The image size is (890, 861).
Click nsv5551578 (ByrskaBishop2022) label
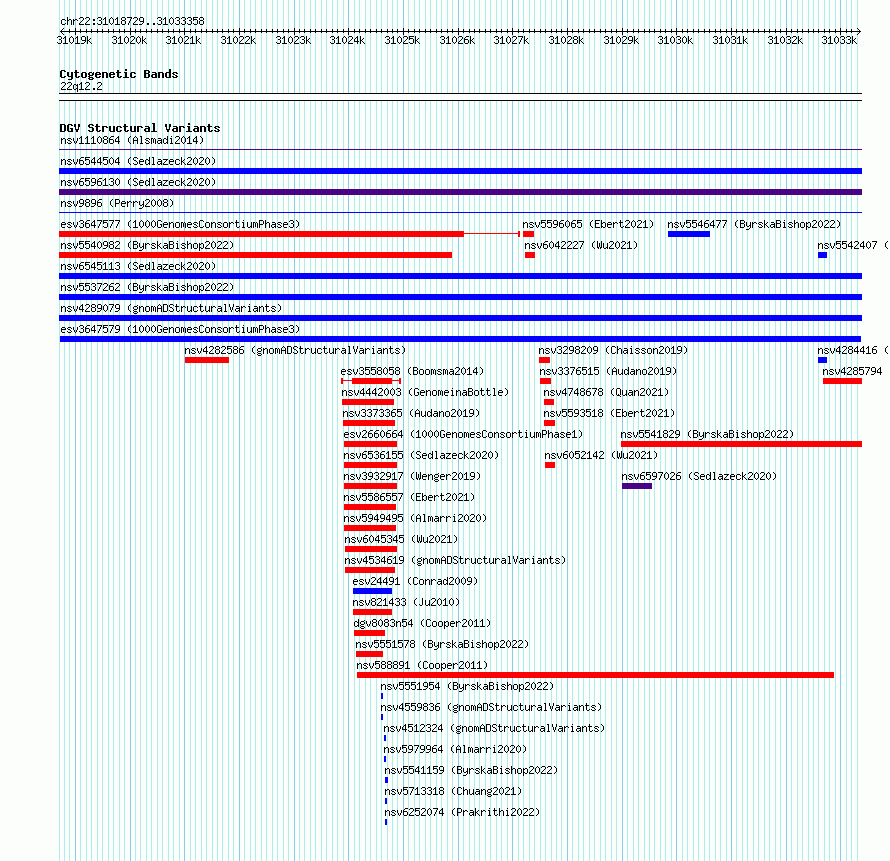[x=442, y=644]
